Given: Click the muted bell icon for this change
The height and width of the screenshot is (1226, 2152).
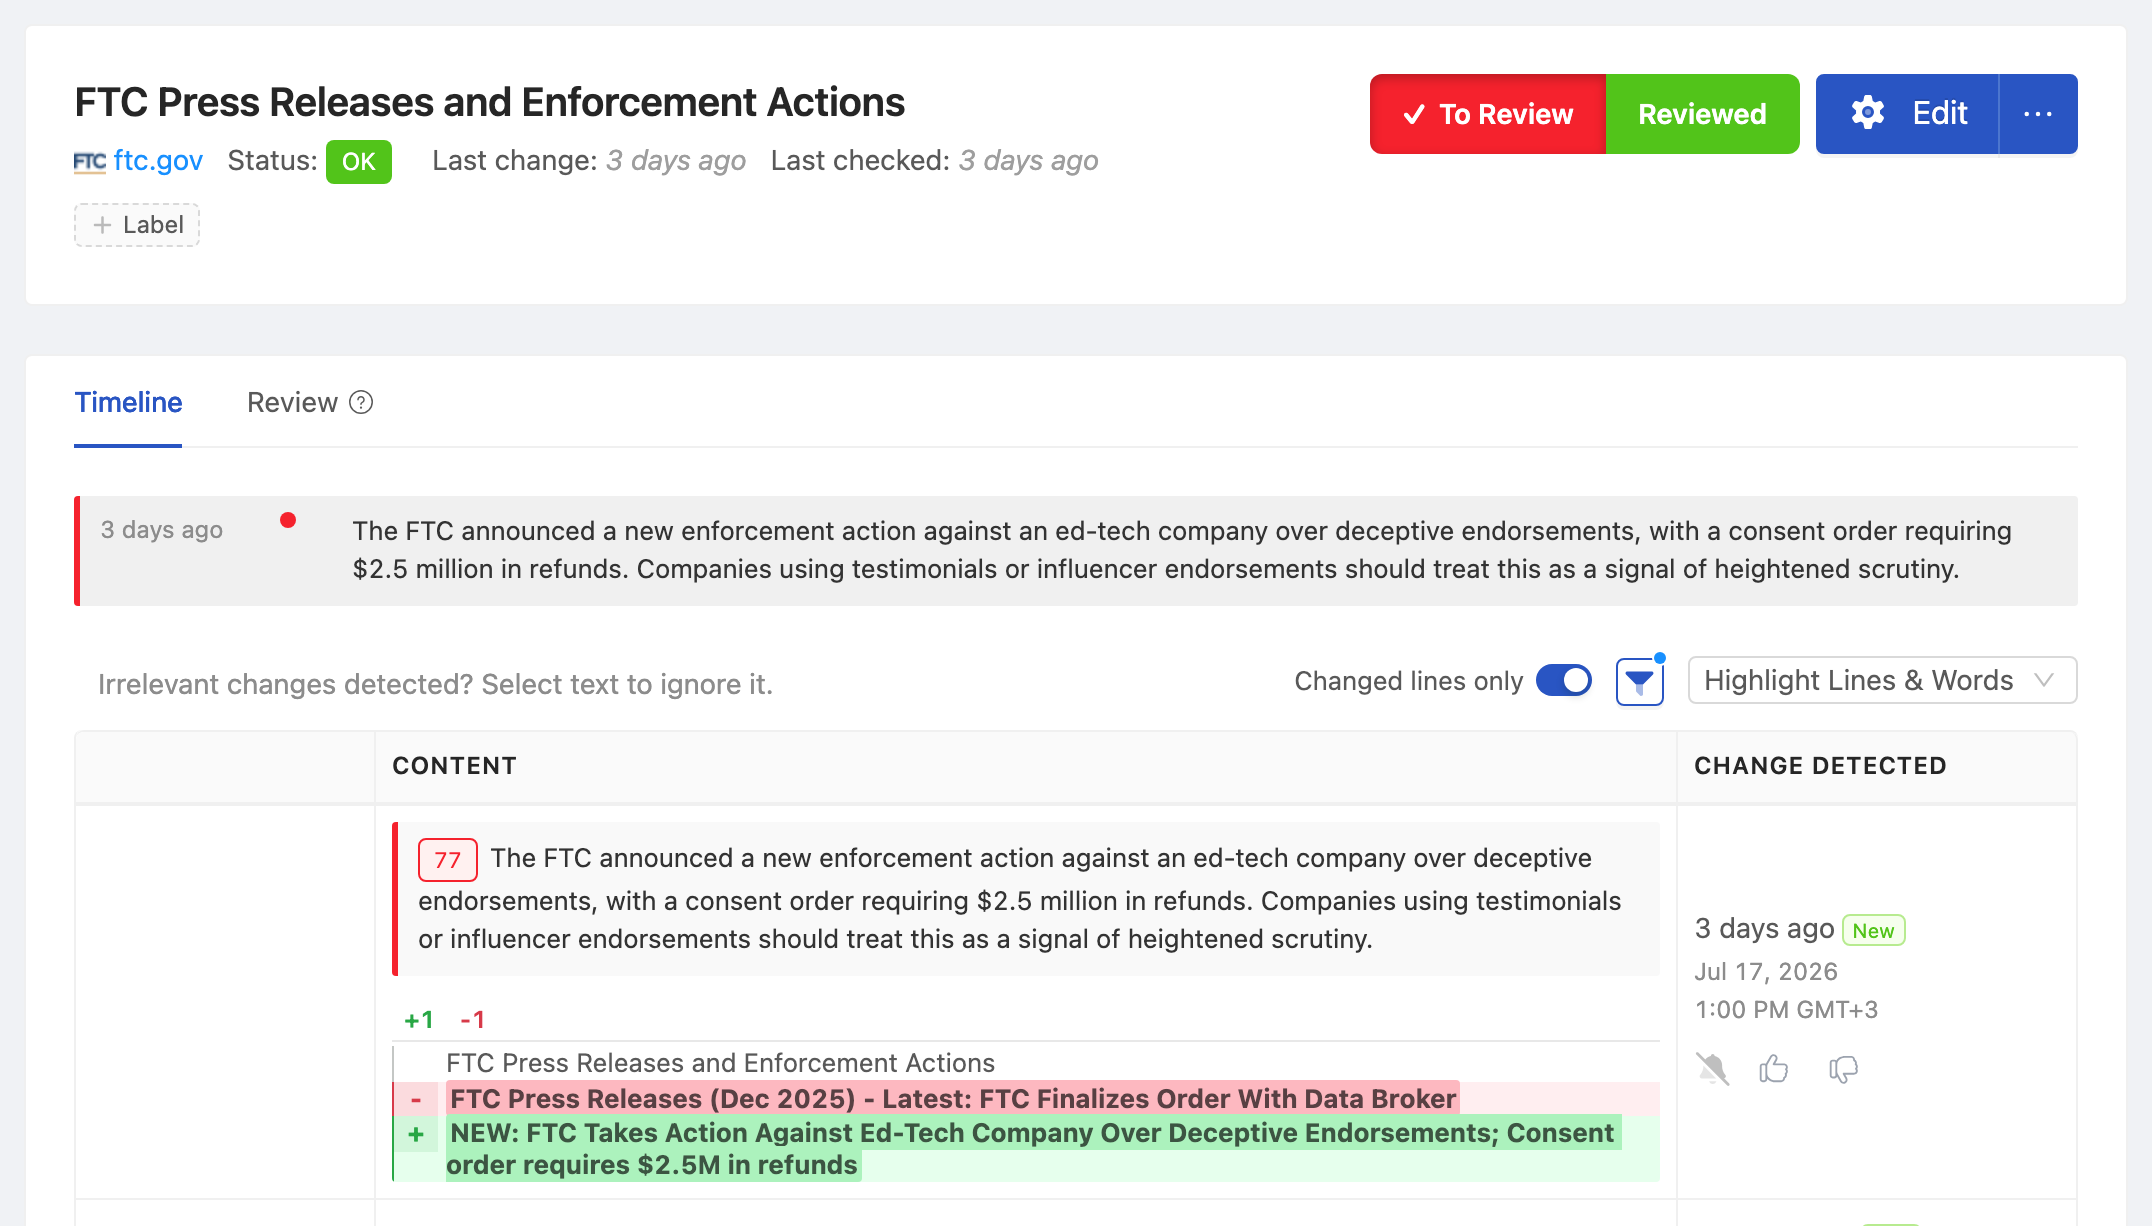Looking at the screenshot, I should [1713, 1069].
